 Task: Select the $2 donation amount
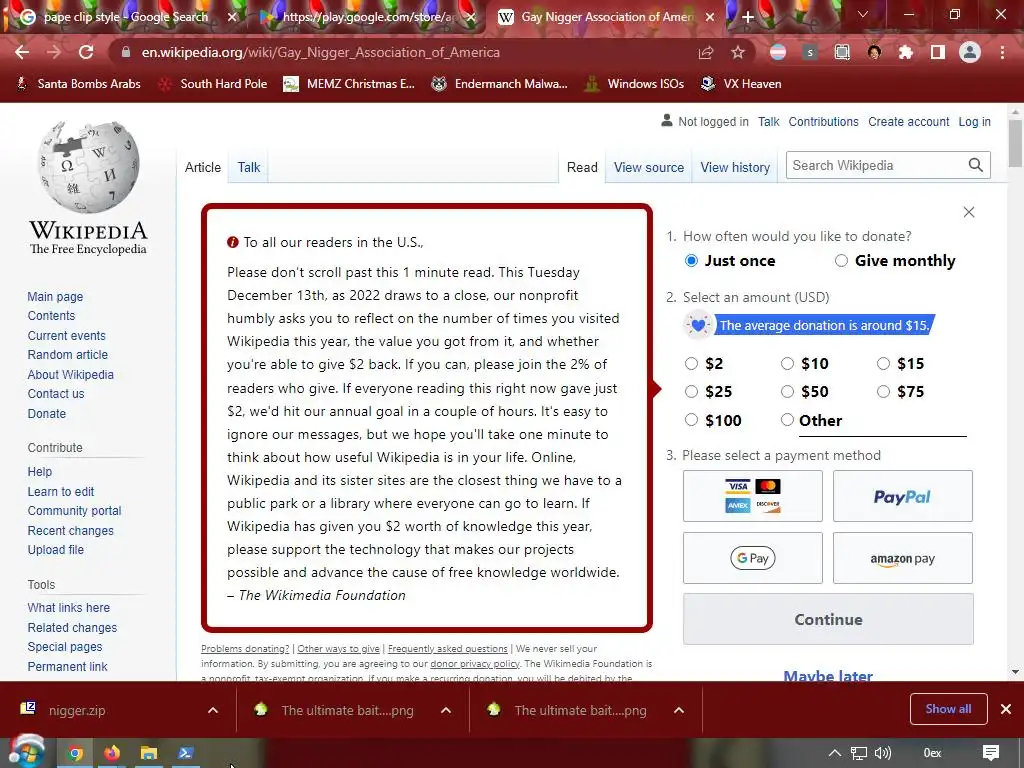(692, 364)
